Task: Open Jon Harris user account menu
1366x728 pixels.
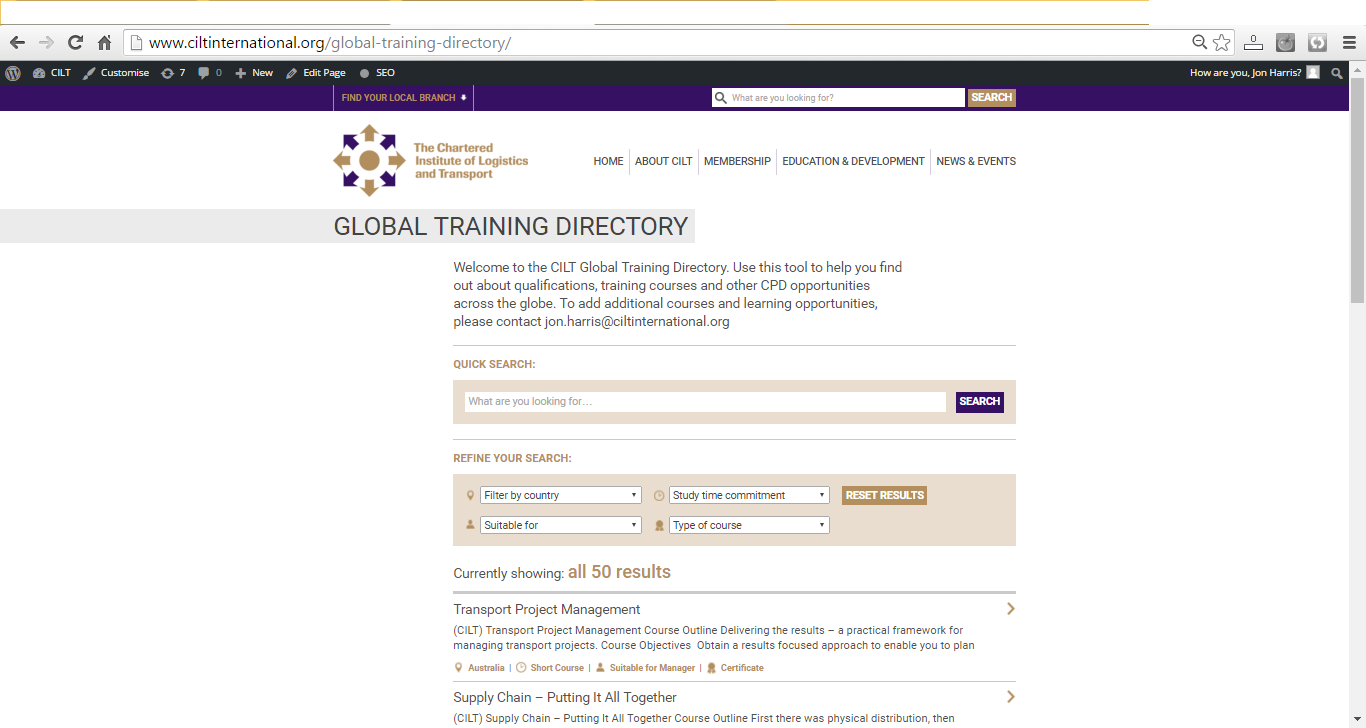Action: 1254,73
